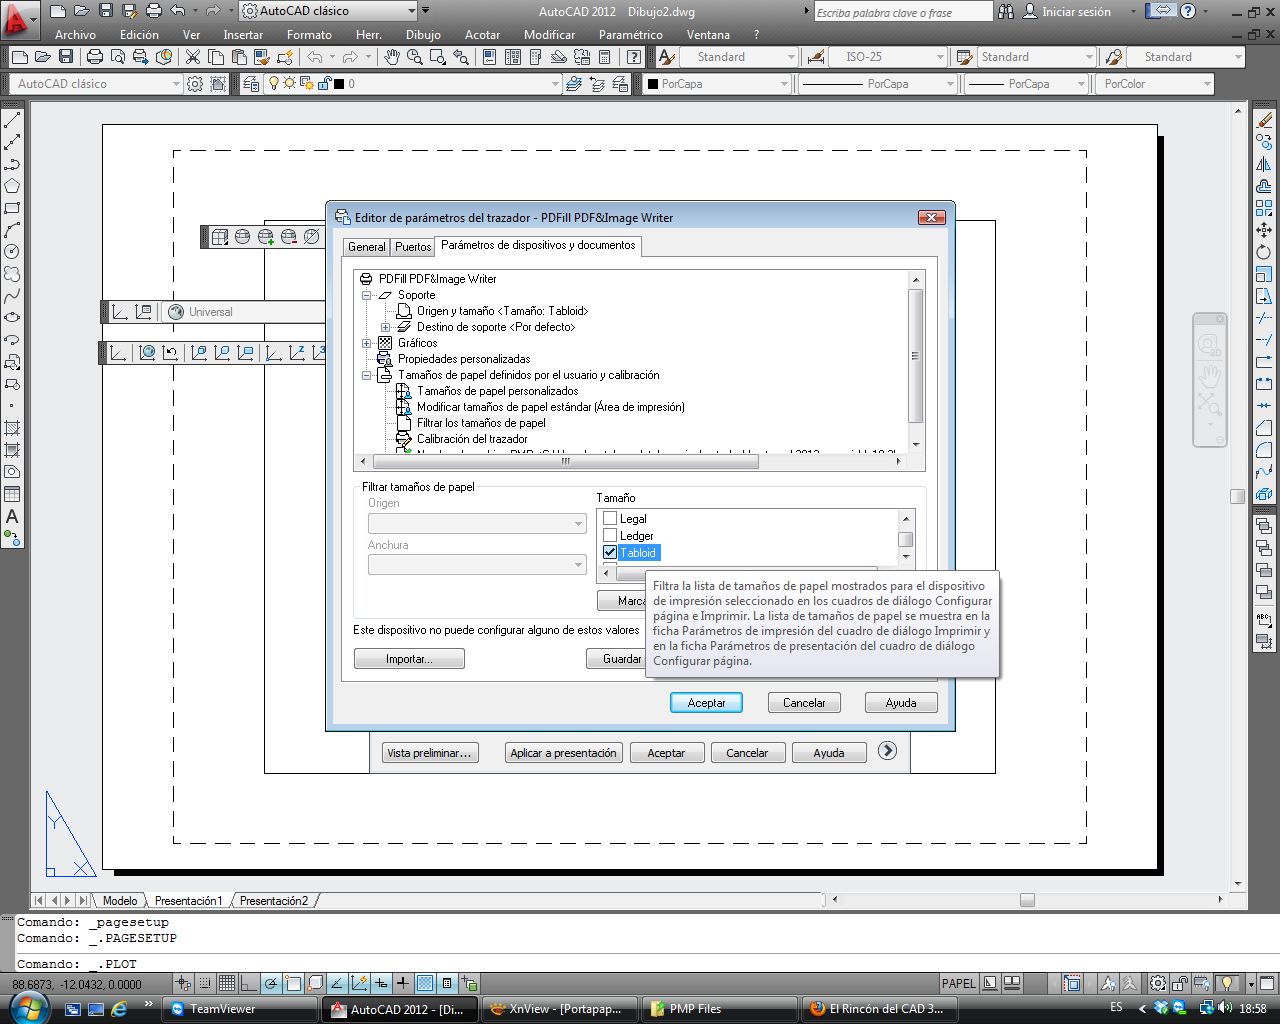Click Cancelar in plotter editor dialog
This screenshot has width=1280, height=1024.
804,703
